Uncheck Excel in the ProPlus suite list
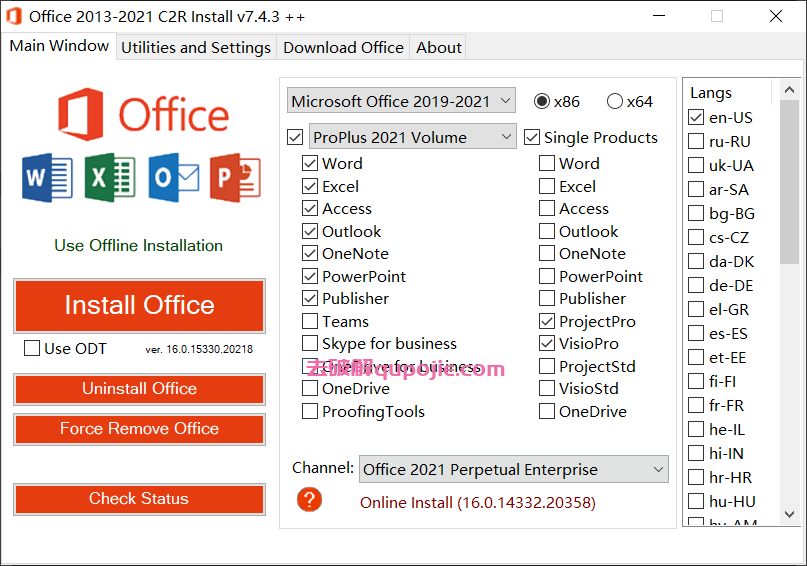 click(310, 186)
